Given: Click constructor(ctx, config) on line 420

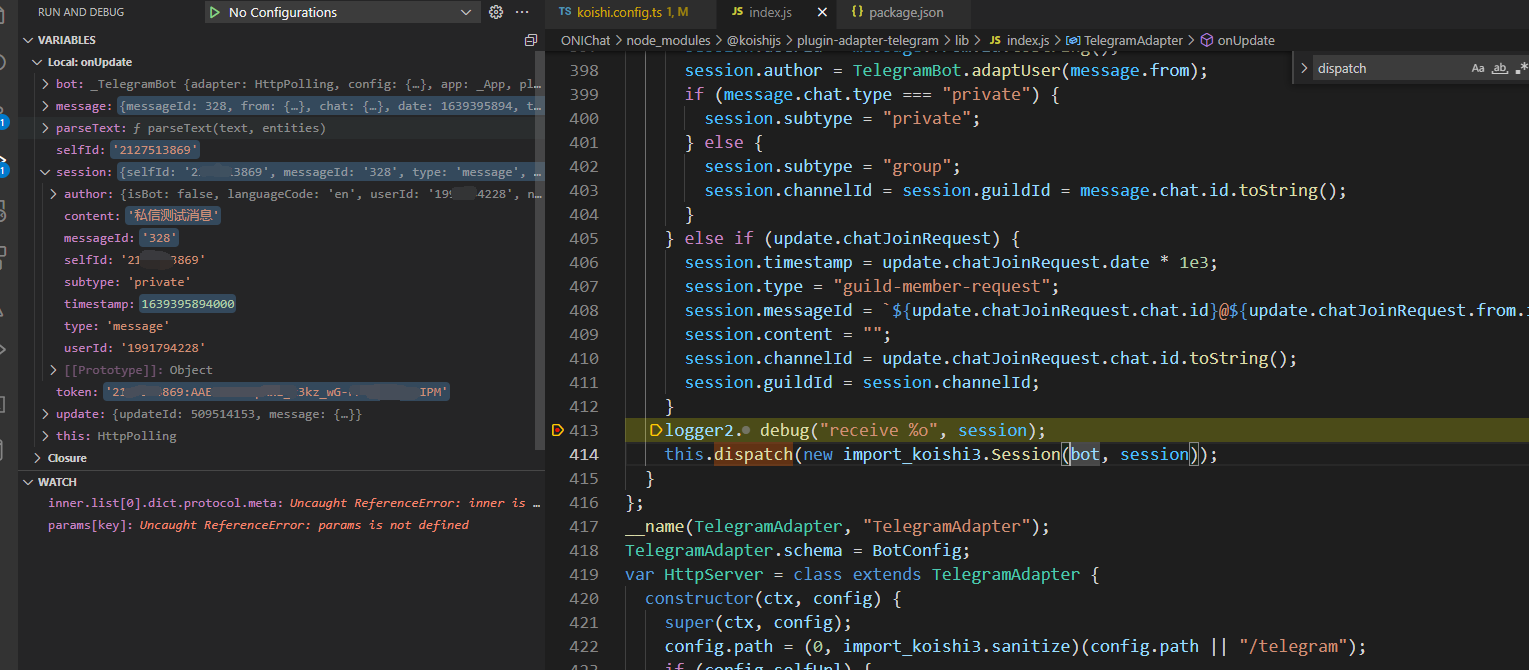Looking at the screenshot, I should 763,598.
